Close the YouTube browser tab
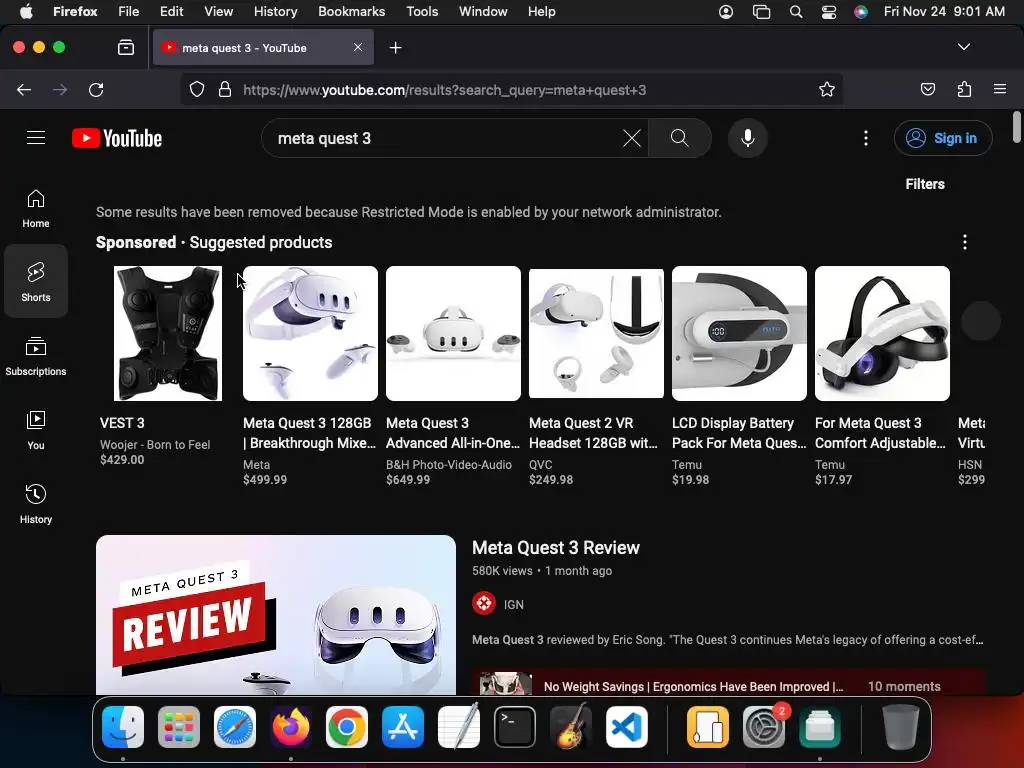The height and width of the screenshot is (768, 1024). pyautogui.click(x=358, y=47)
